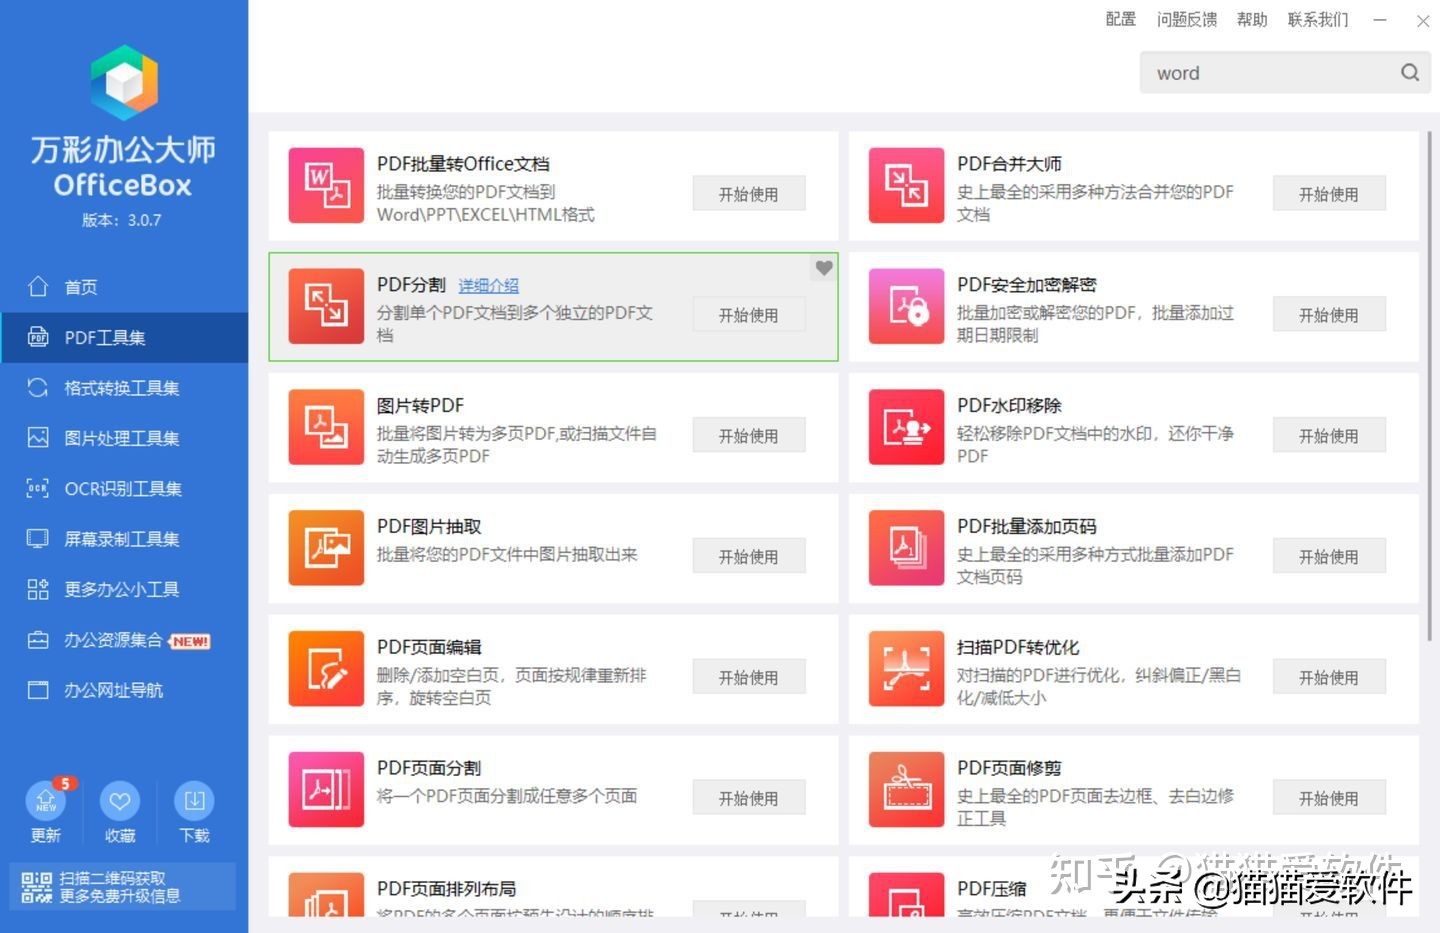Screen dimensions: 1440x933
Task: Open the 帮助 menu
Action: pyautogui.click(x=1251, y=19)
